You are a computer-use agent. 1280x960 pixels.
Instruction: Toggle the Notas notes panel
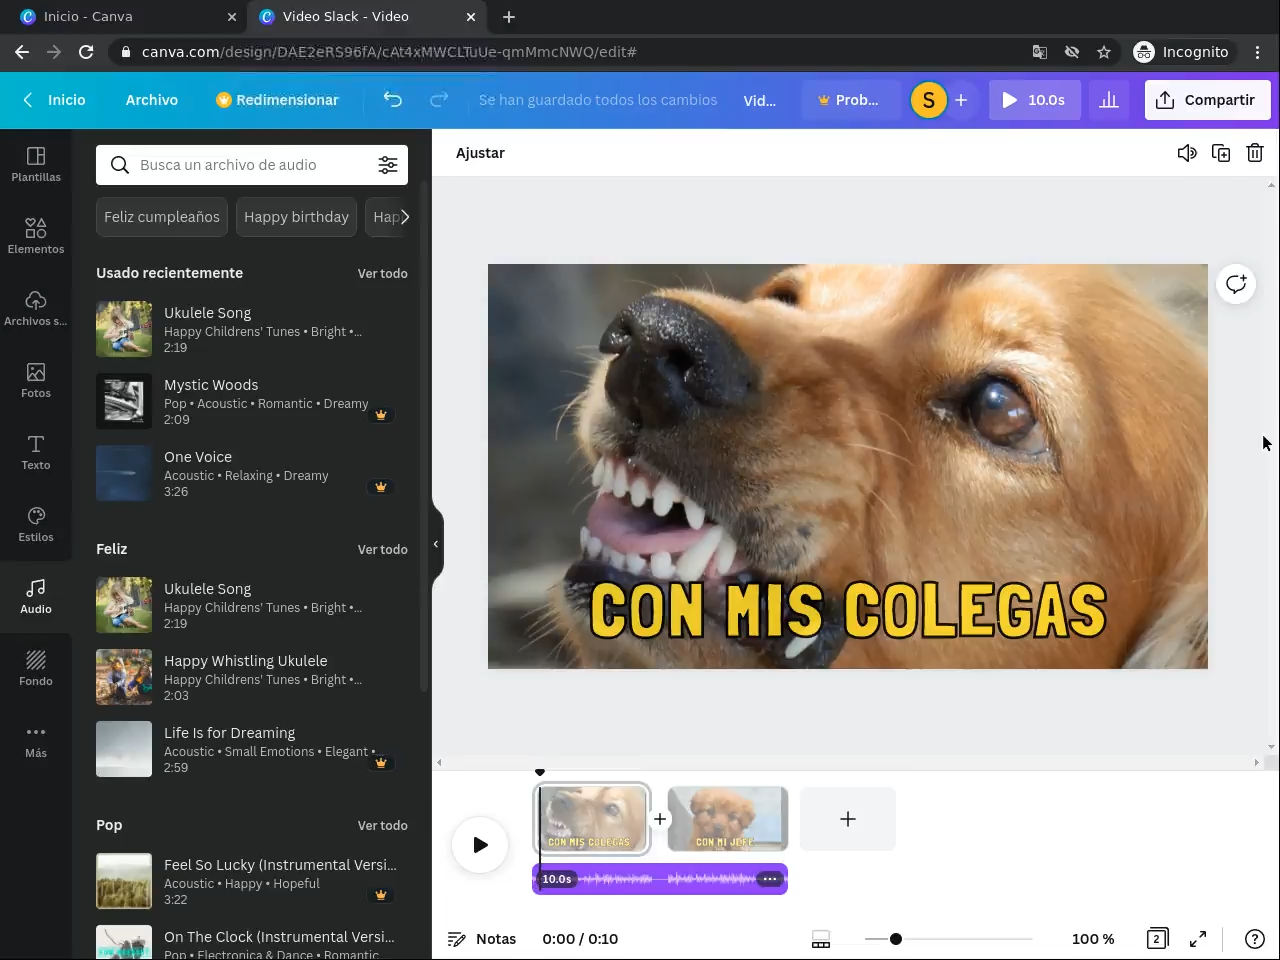pyautogui.click(x=482, y=939)
